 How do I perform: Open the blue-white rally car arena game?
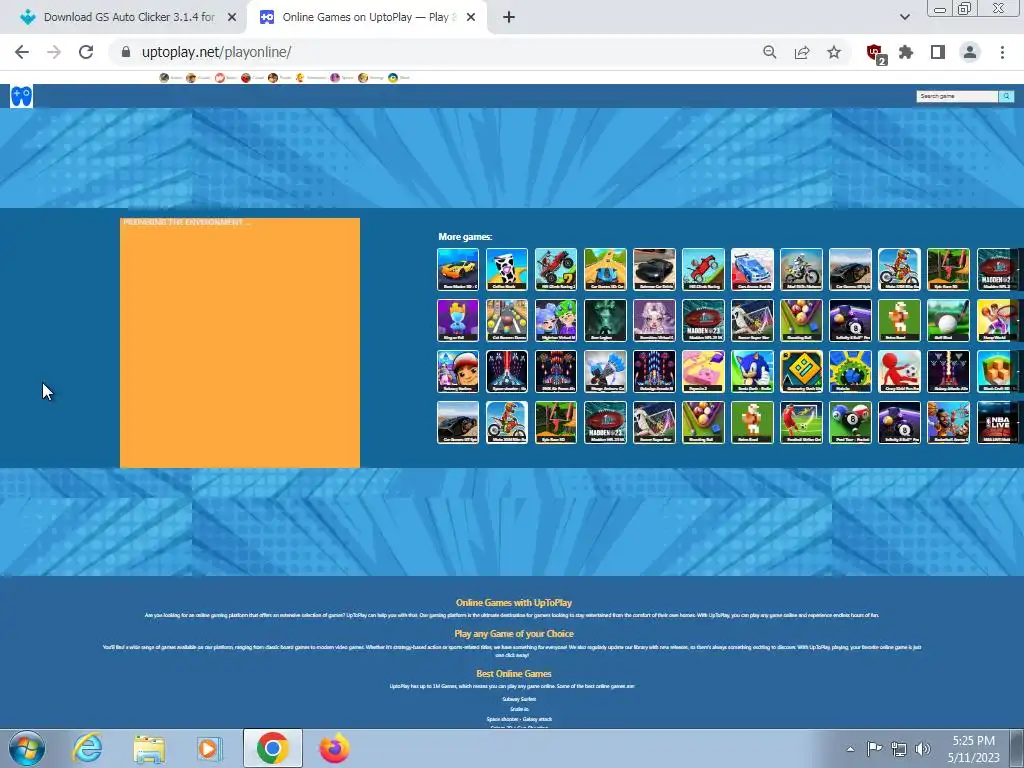tap(752, 269)
